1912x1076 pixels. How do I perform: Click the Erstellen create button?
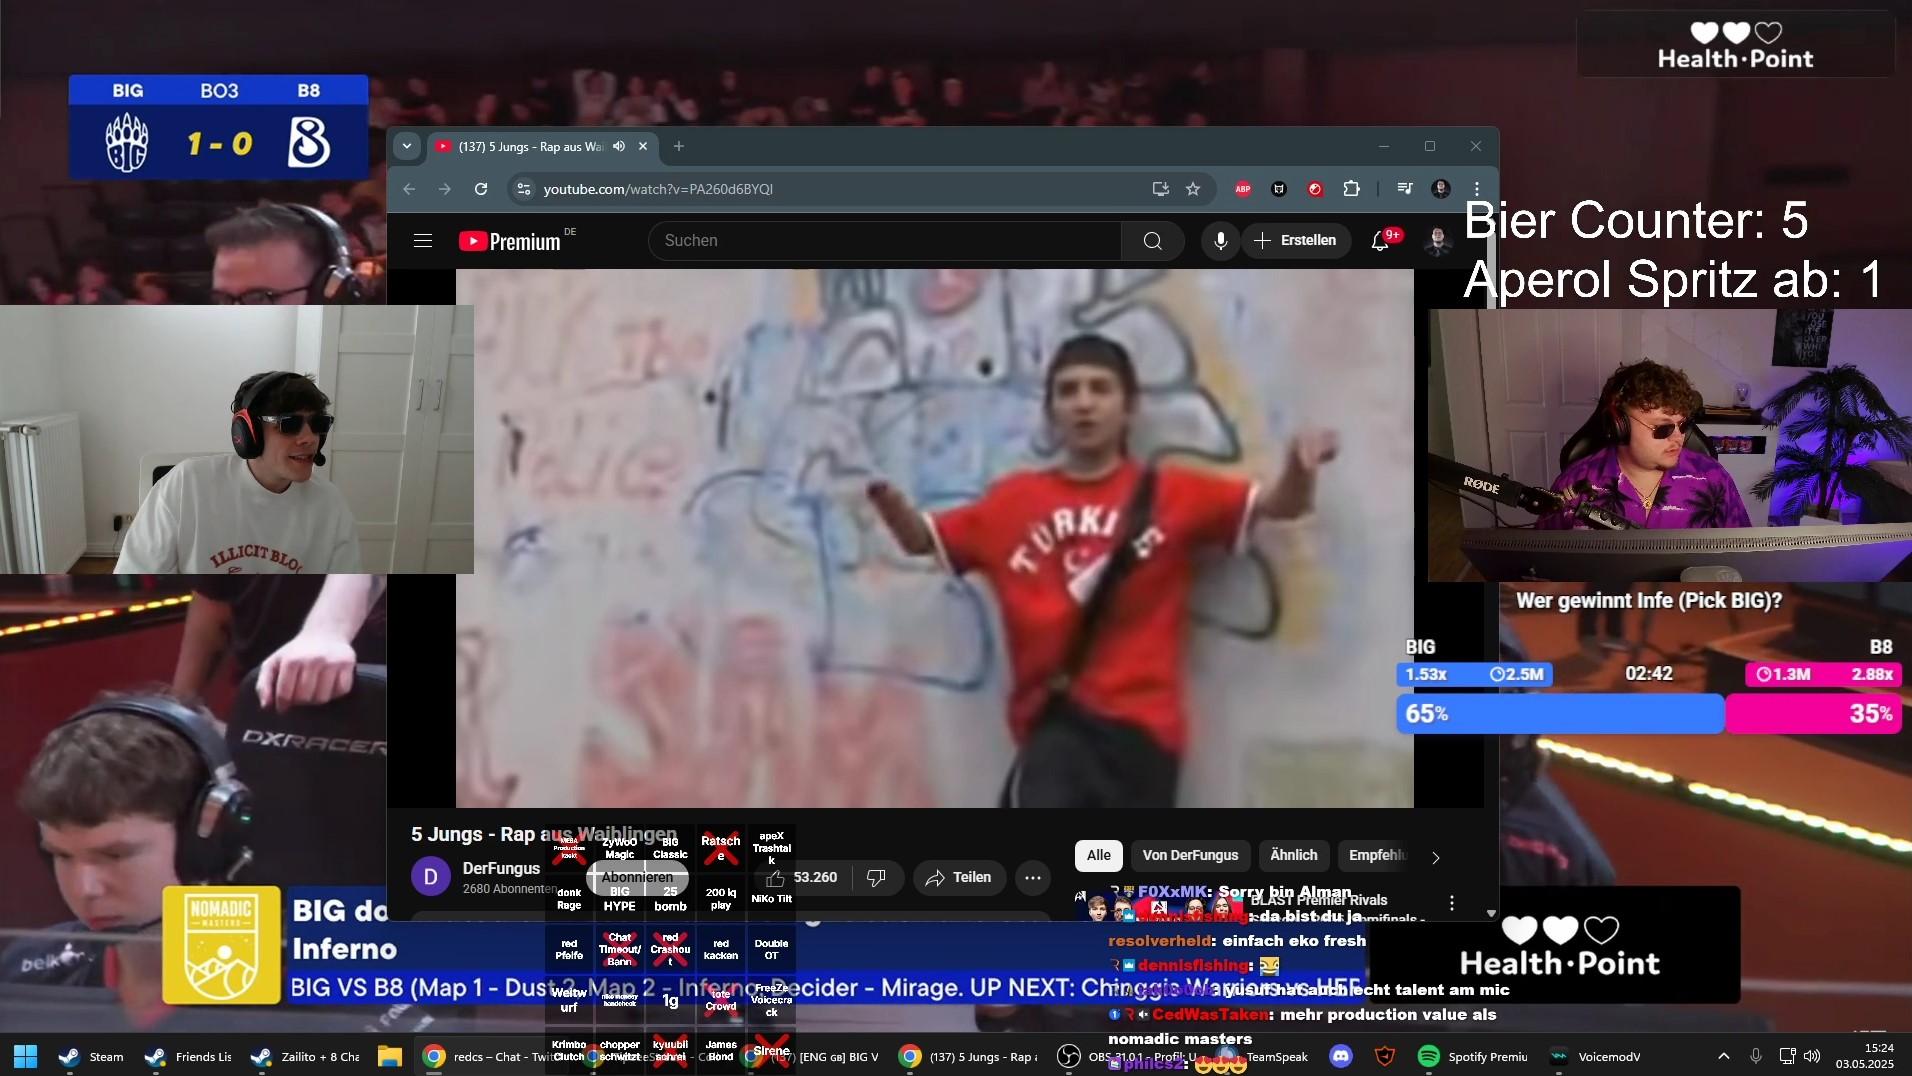(1296, 241)
